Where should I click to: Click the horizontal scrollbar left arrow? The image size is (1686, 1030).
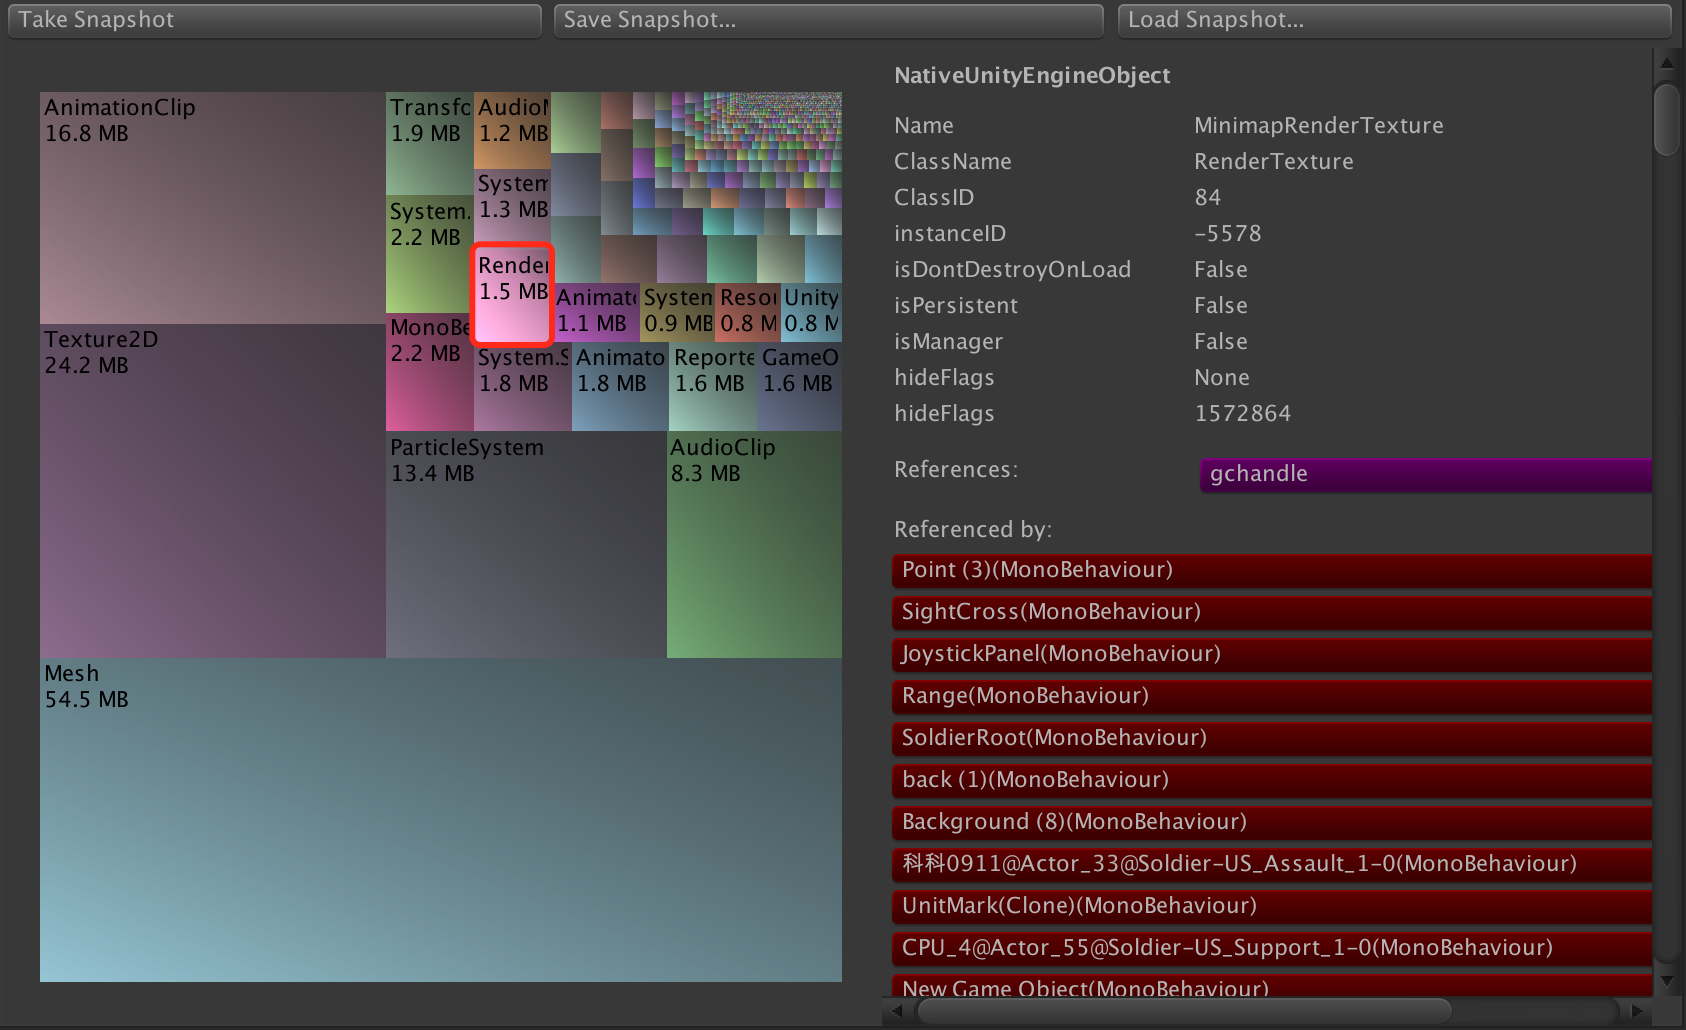[897, 1011]
